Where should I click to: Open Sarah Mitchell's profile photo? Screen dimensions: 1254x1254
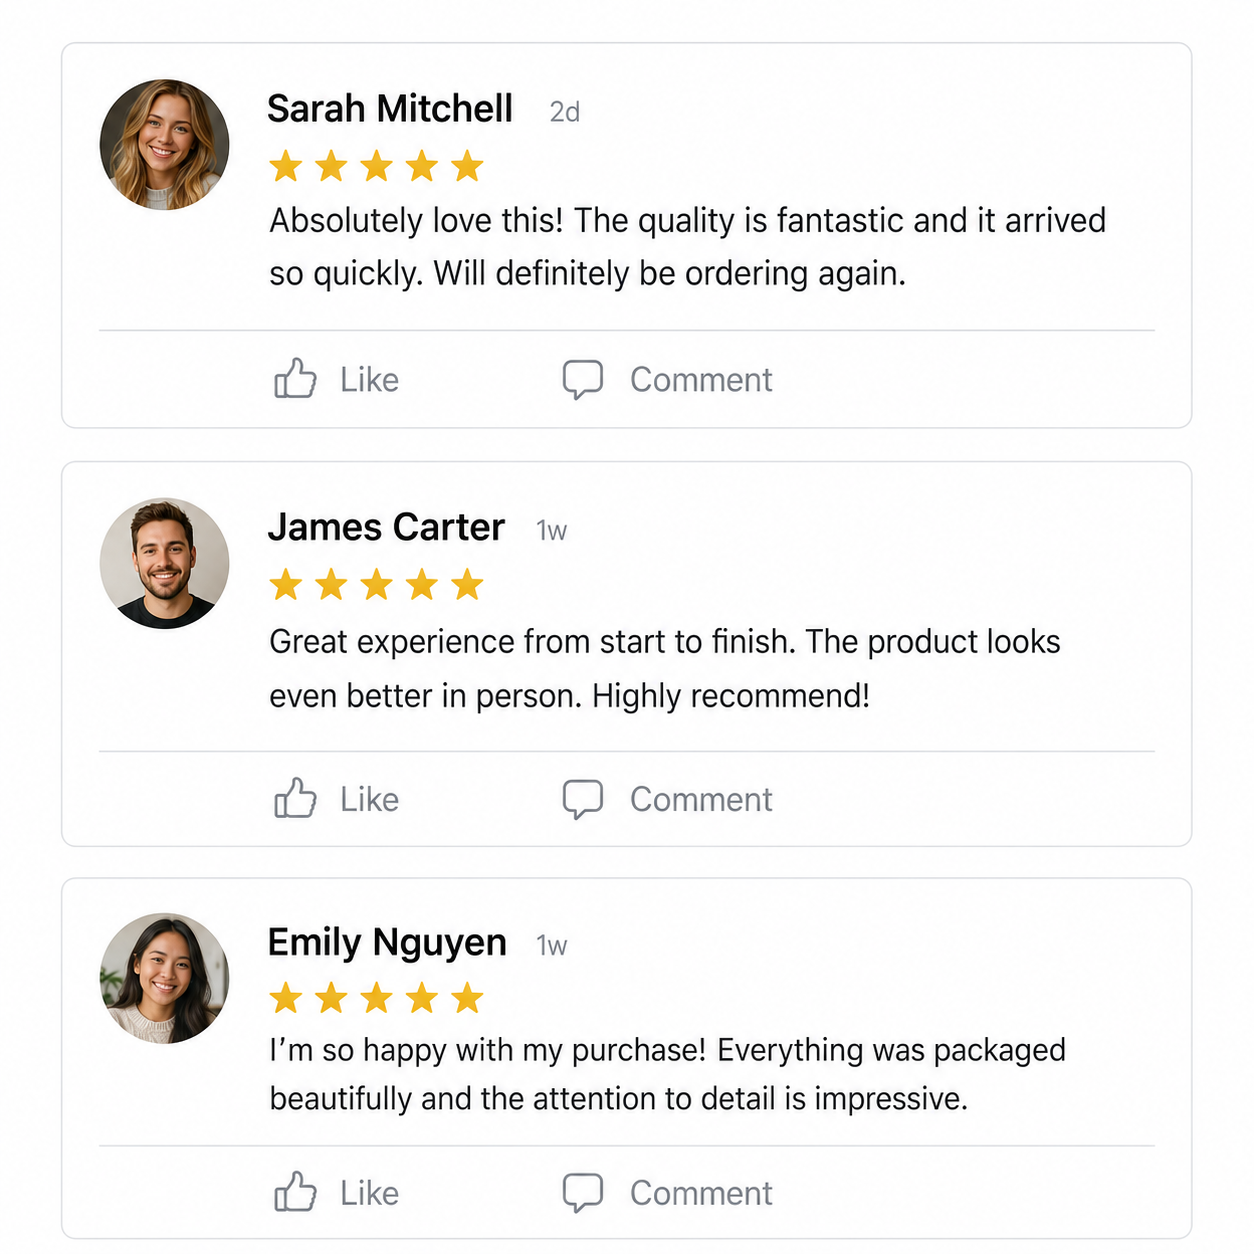pyautogui.click(x=165, y=145)
